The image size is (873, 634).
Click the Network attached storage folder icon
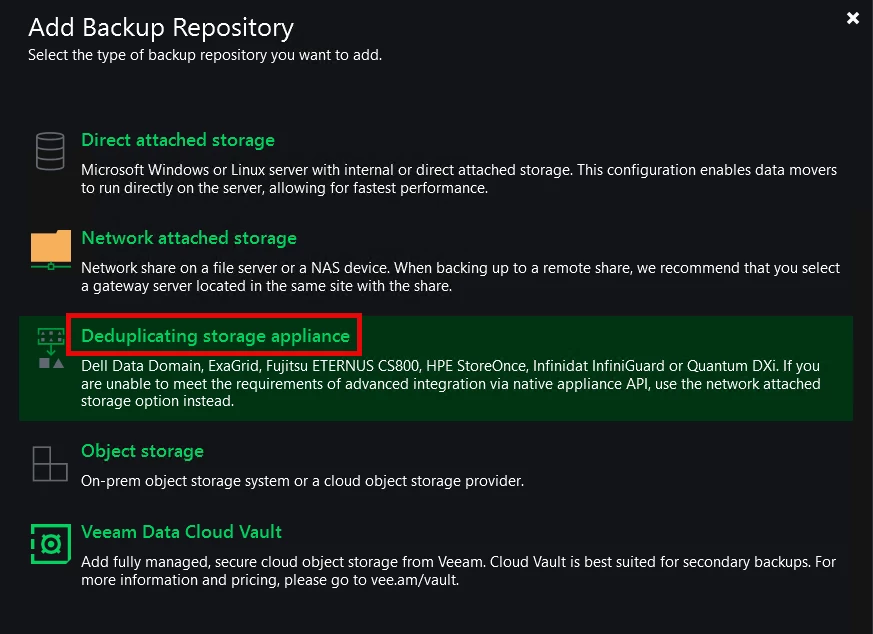coord(50,249)
